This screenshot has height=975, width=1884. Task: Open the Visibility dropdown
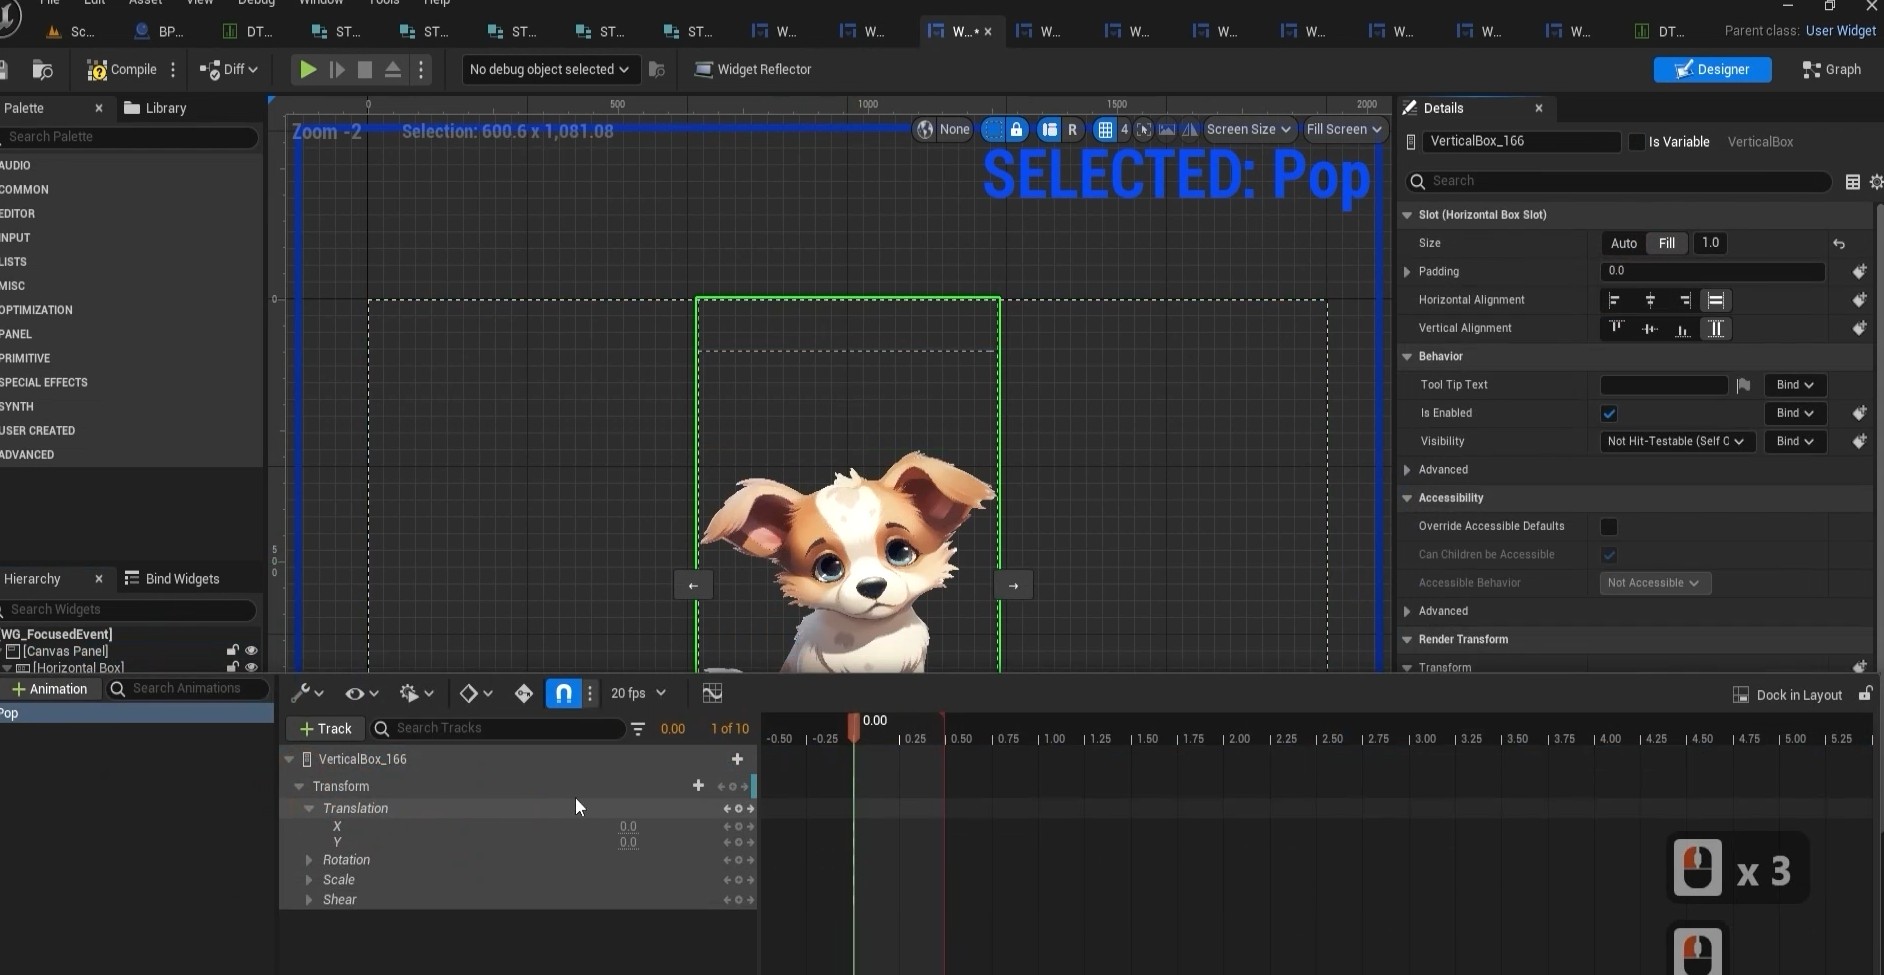(1675, 441)
